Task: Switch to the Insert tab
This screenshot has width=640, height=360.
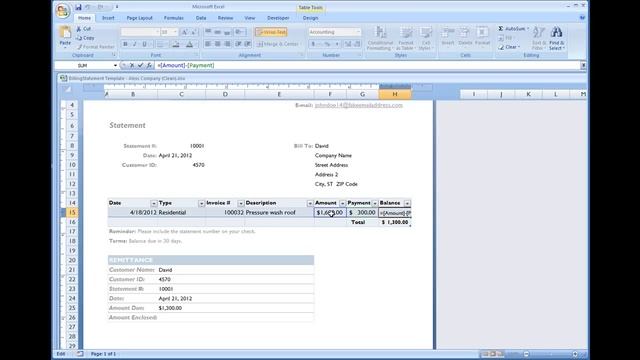Action: [108, 18]
